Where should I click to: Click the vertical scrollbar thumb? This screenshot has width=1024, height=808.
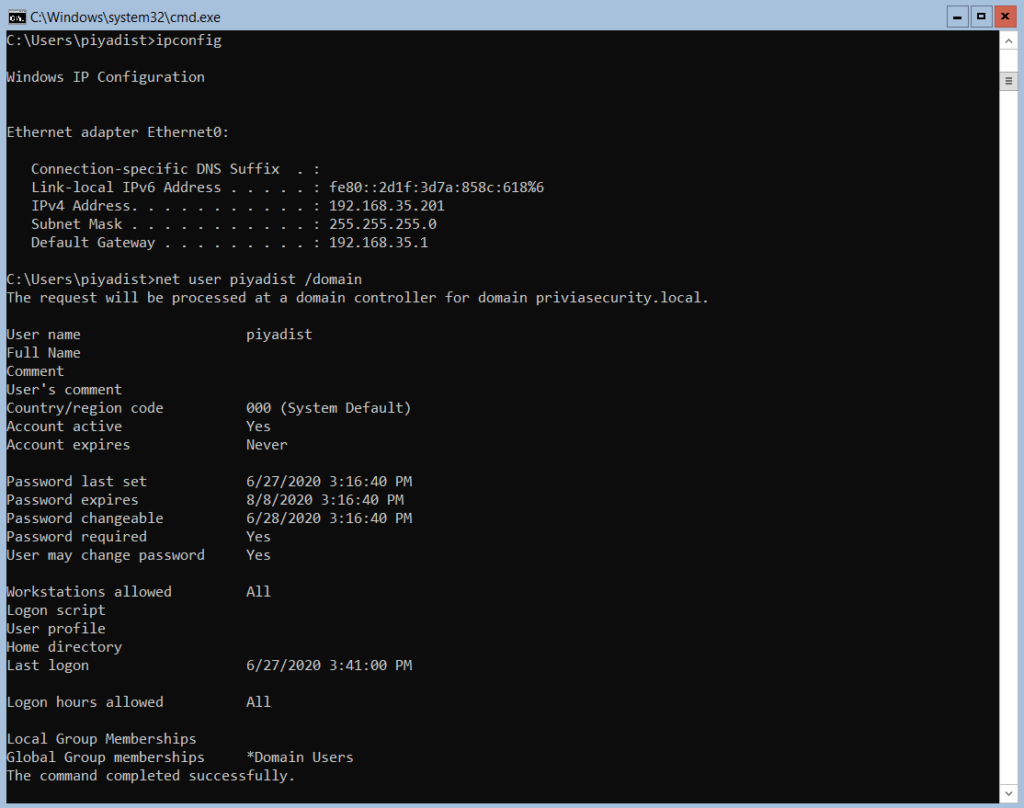click(x=1008, y=81)
